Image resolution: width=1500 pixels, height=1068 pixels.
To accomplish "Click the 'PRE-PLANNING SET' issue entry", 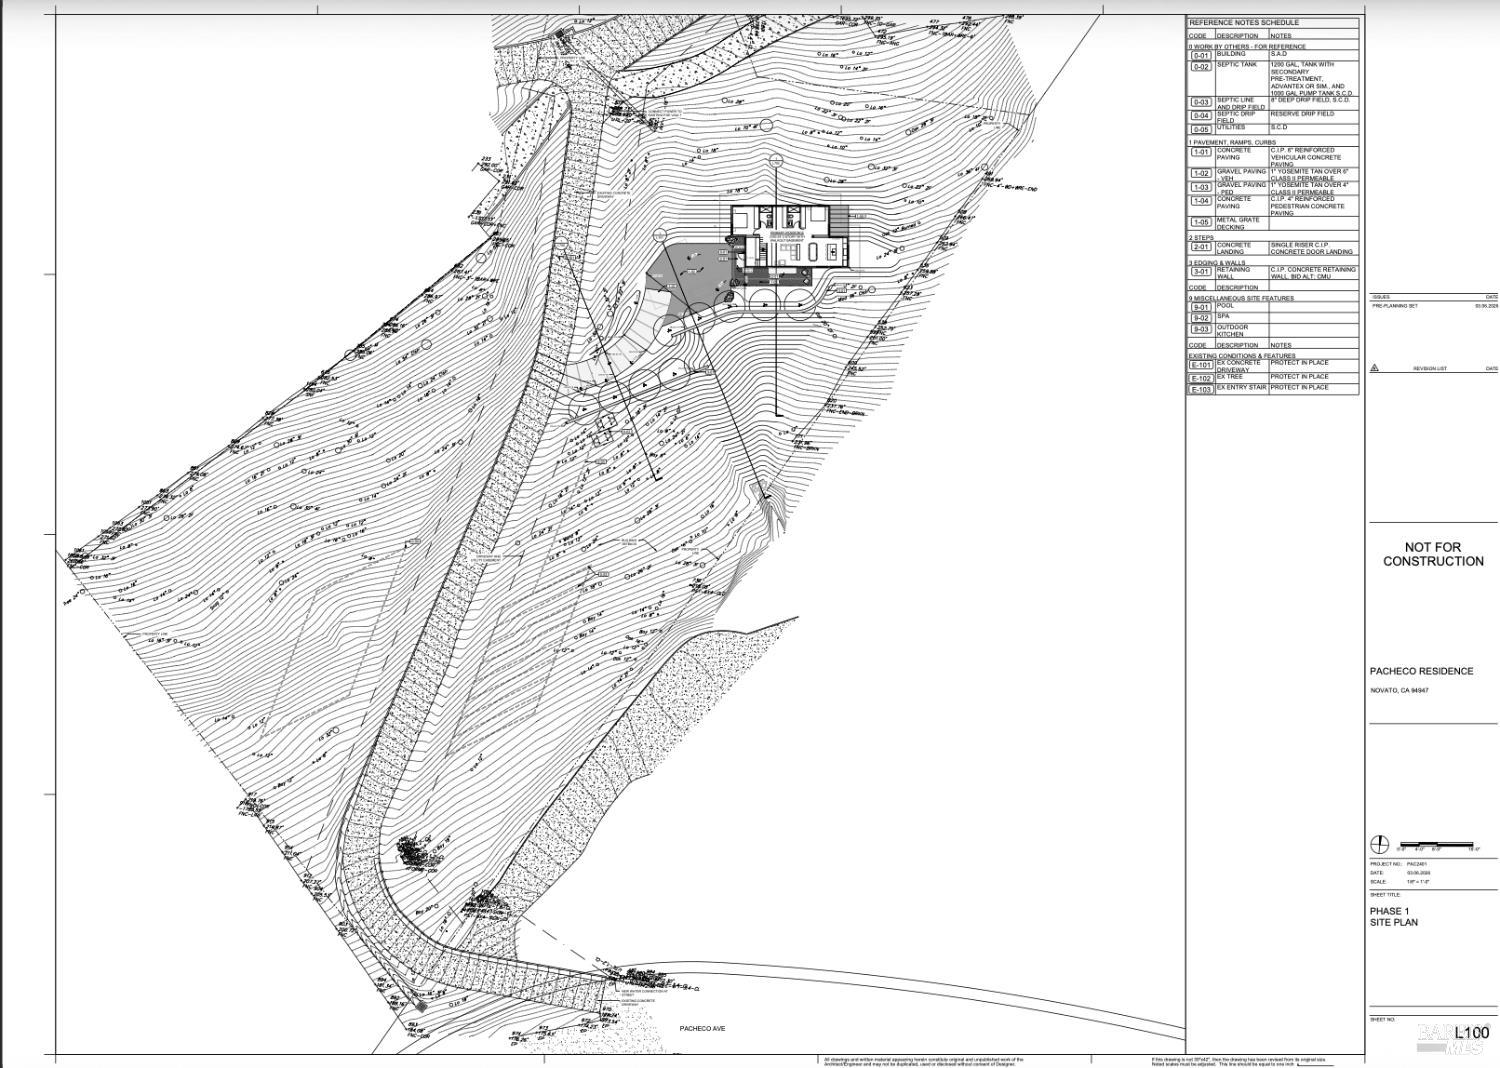I will pyautogui.click(x=1395, y=306).
